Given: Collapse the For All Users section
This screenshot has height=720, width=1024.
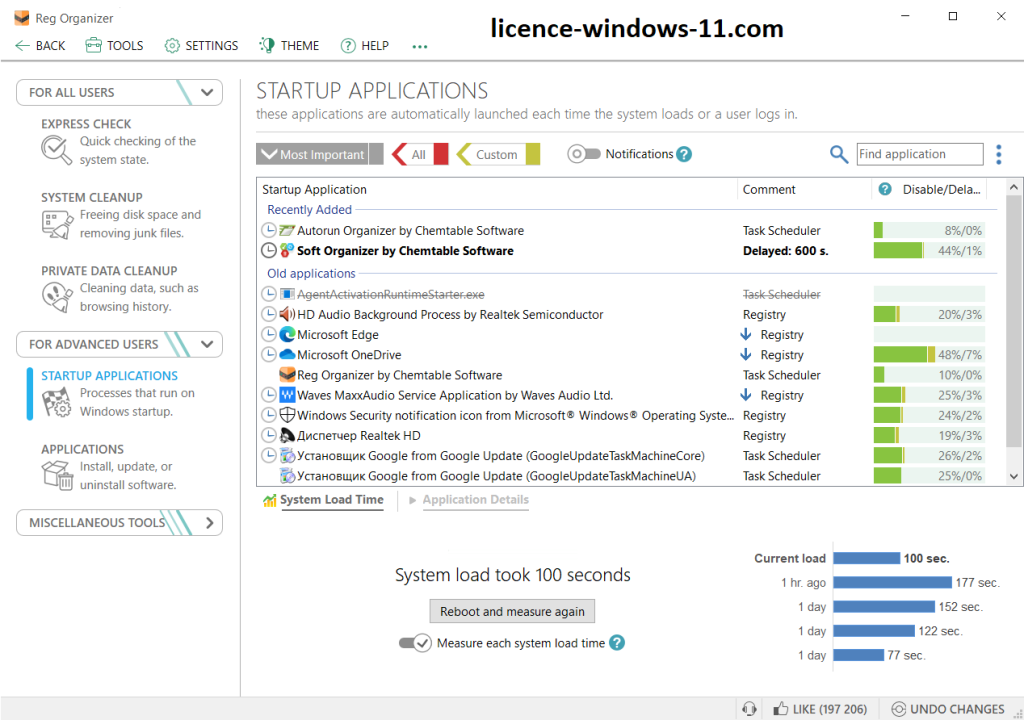Looking at the screenshot, I should pos(207,92).
